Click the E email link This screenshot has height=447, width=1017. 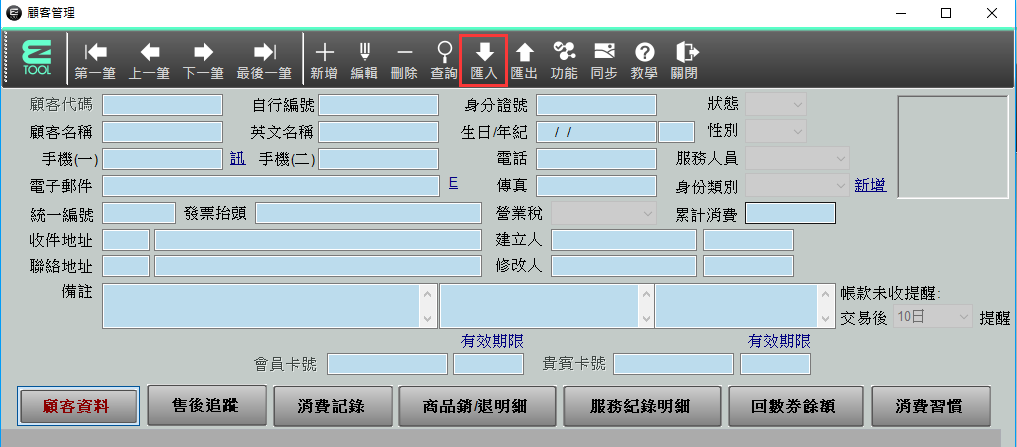(x=453, y=184)
